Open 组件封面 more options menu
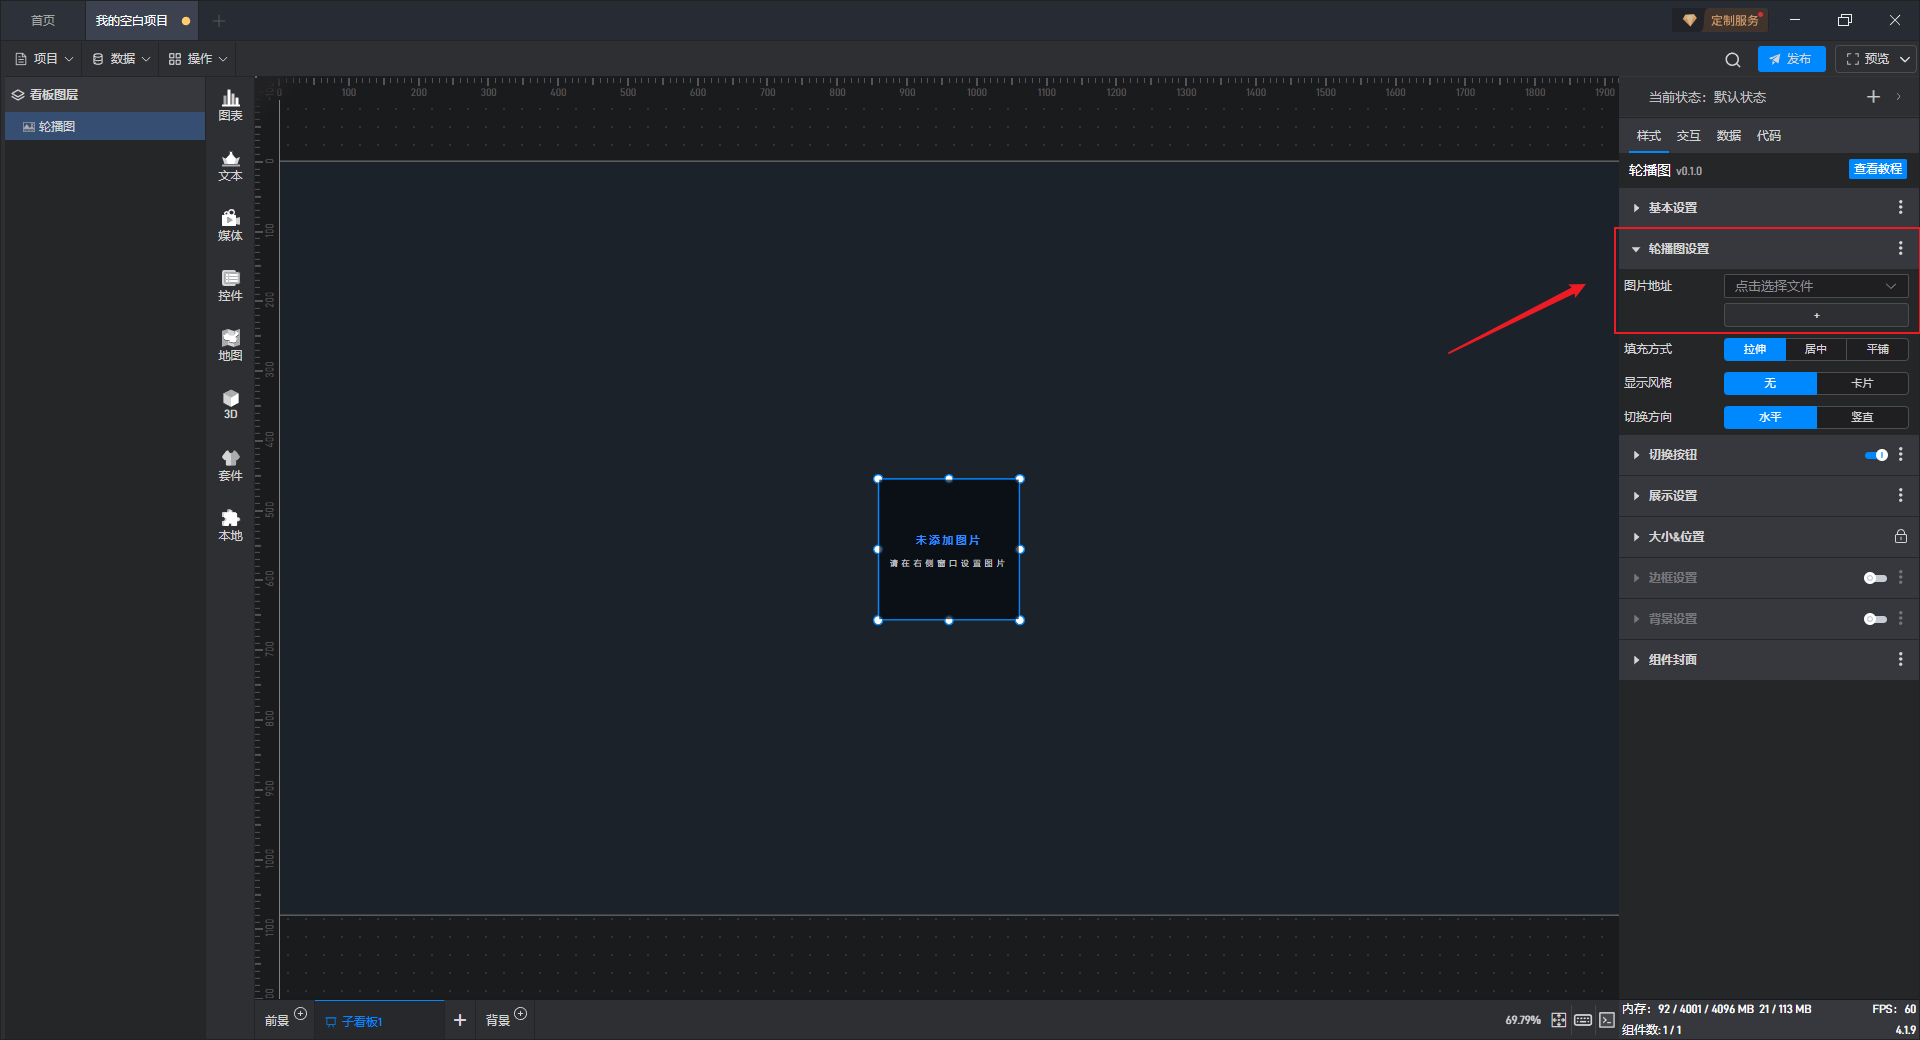Viewport: 1920px width, 1040px height. click(1901, 659)
